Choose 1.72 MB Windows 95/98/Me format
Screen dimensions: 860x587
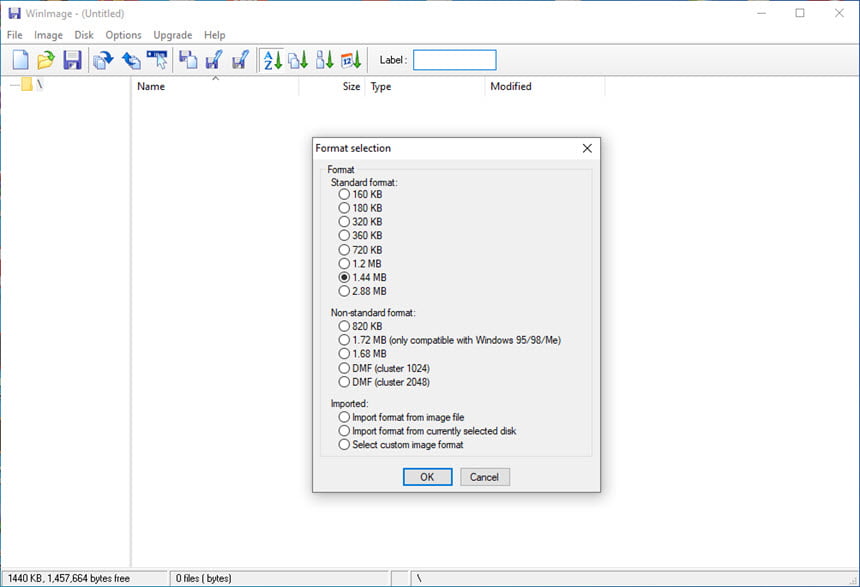[x=450, y=340]
